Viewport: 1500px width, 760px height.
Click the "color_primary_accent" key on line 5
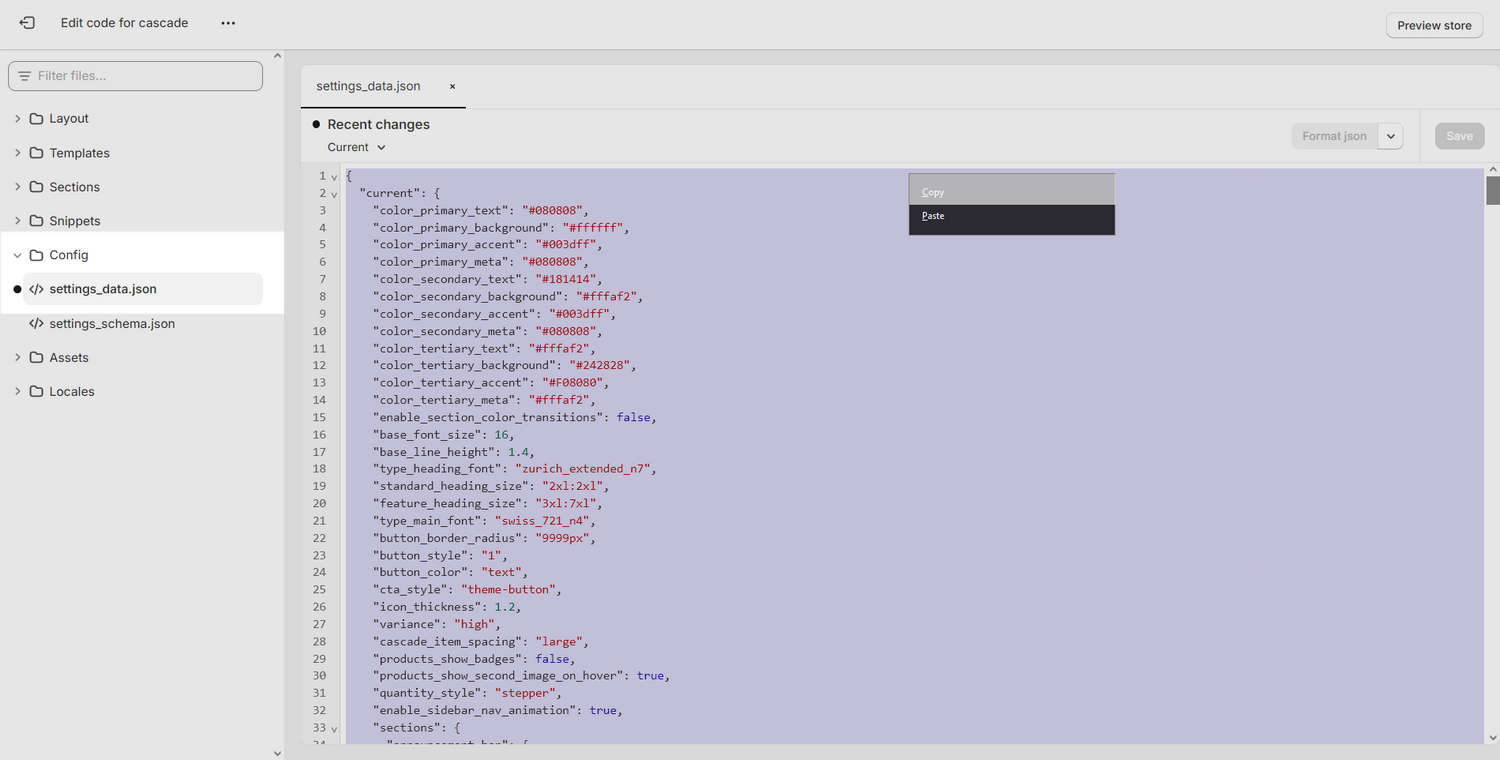tap(451, 245)
